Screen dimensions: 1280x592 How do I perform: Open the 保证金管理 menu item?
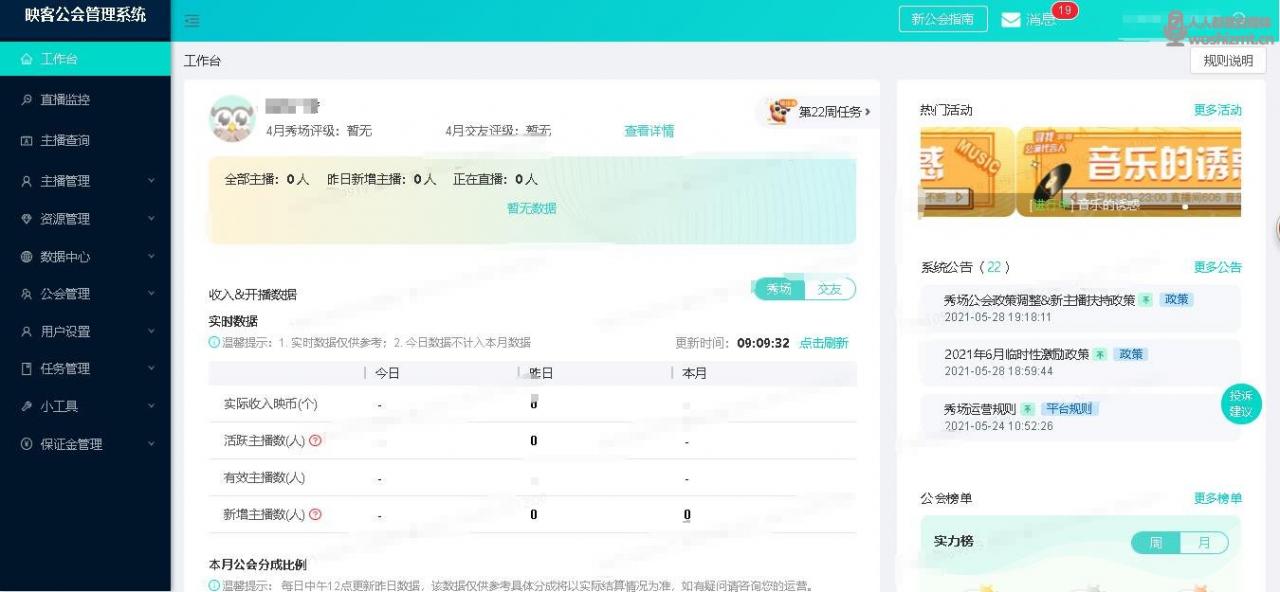[x=70, y=443]
